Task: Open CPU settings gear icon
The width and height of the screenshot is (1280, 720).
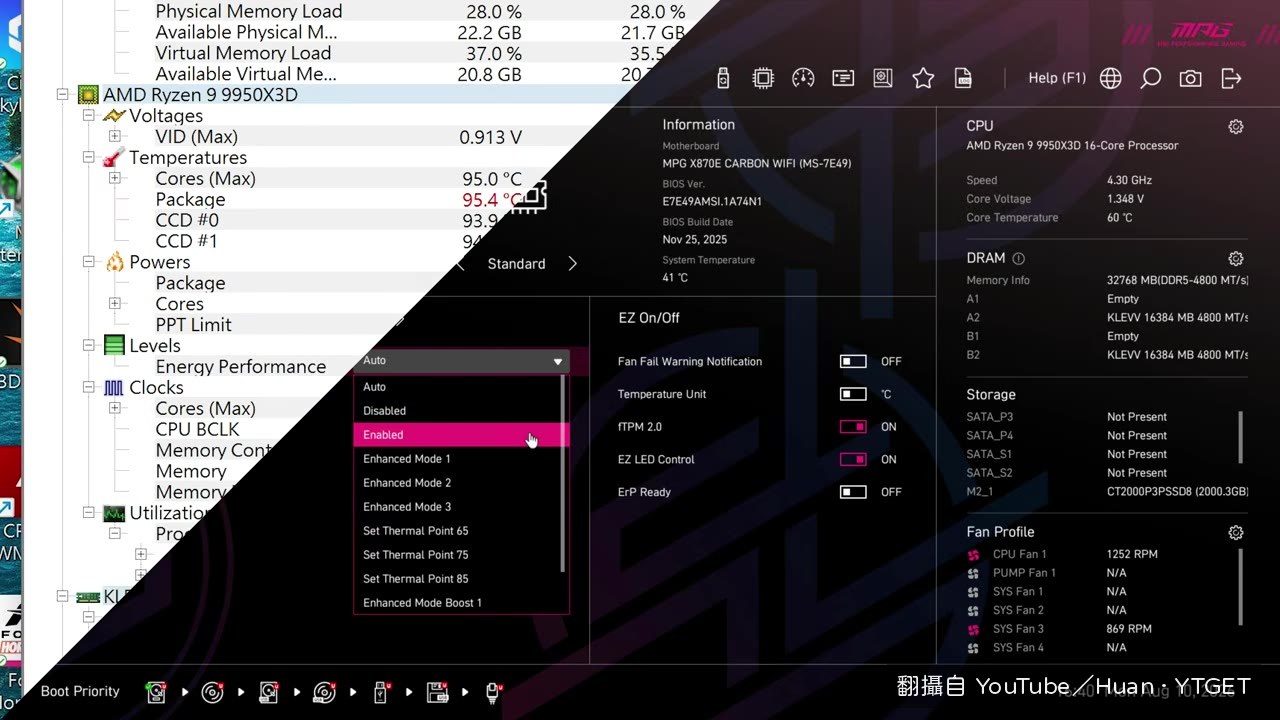Action: click(1236, 127)
